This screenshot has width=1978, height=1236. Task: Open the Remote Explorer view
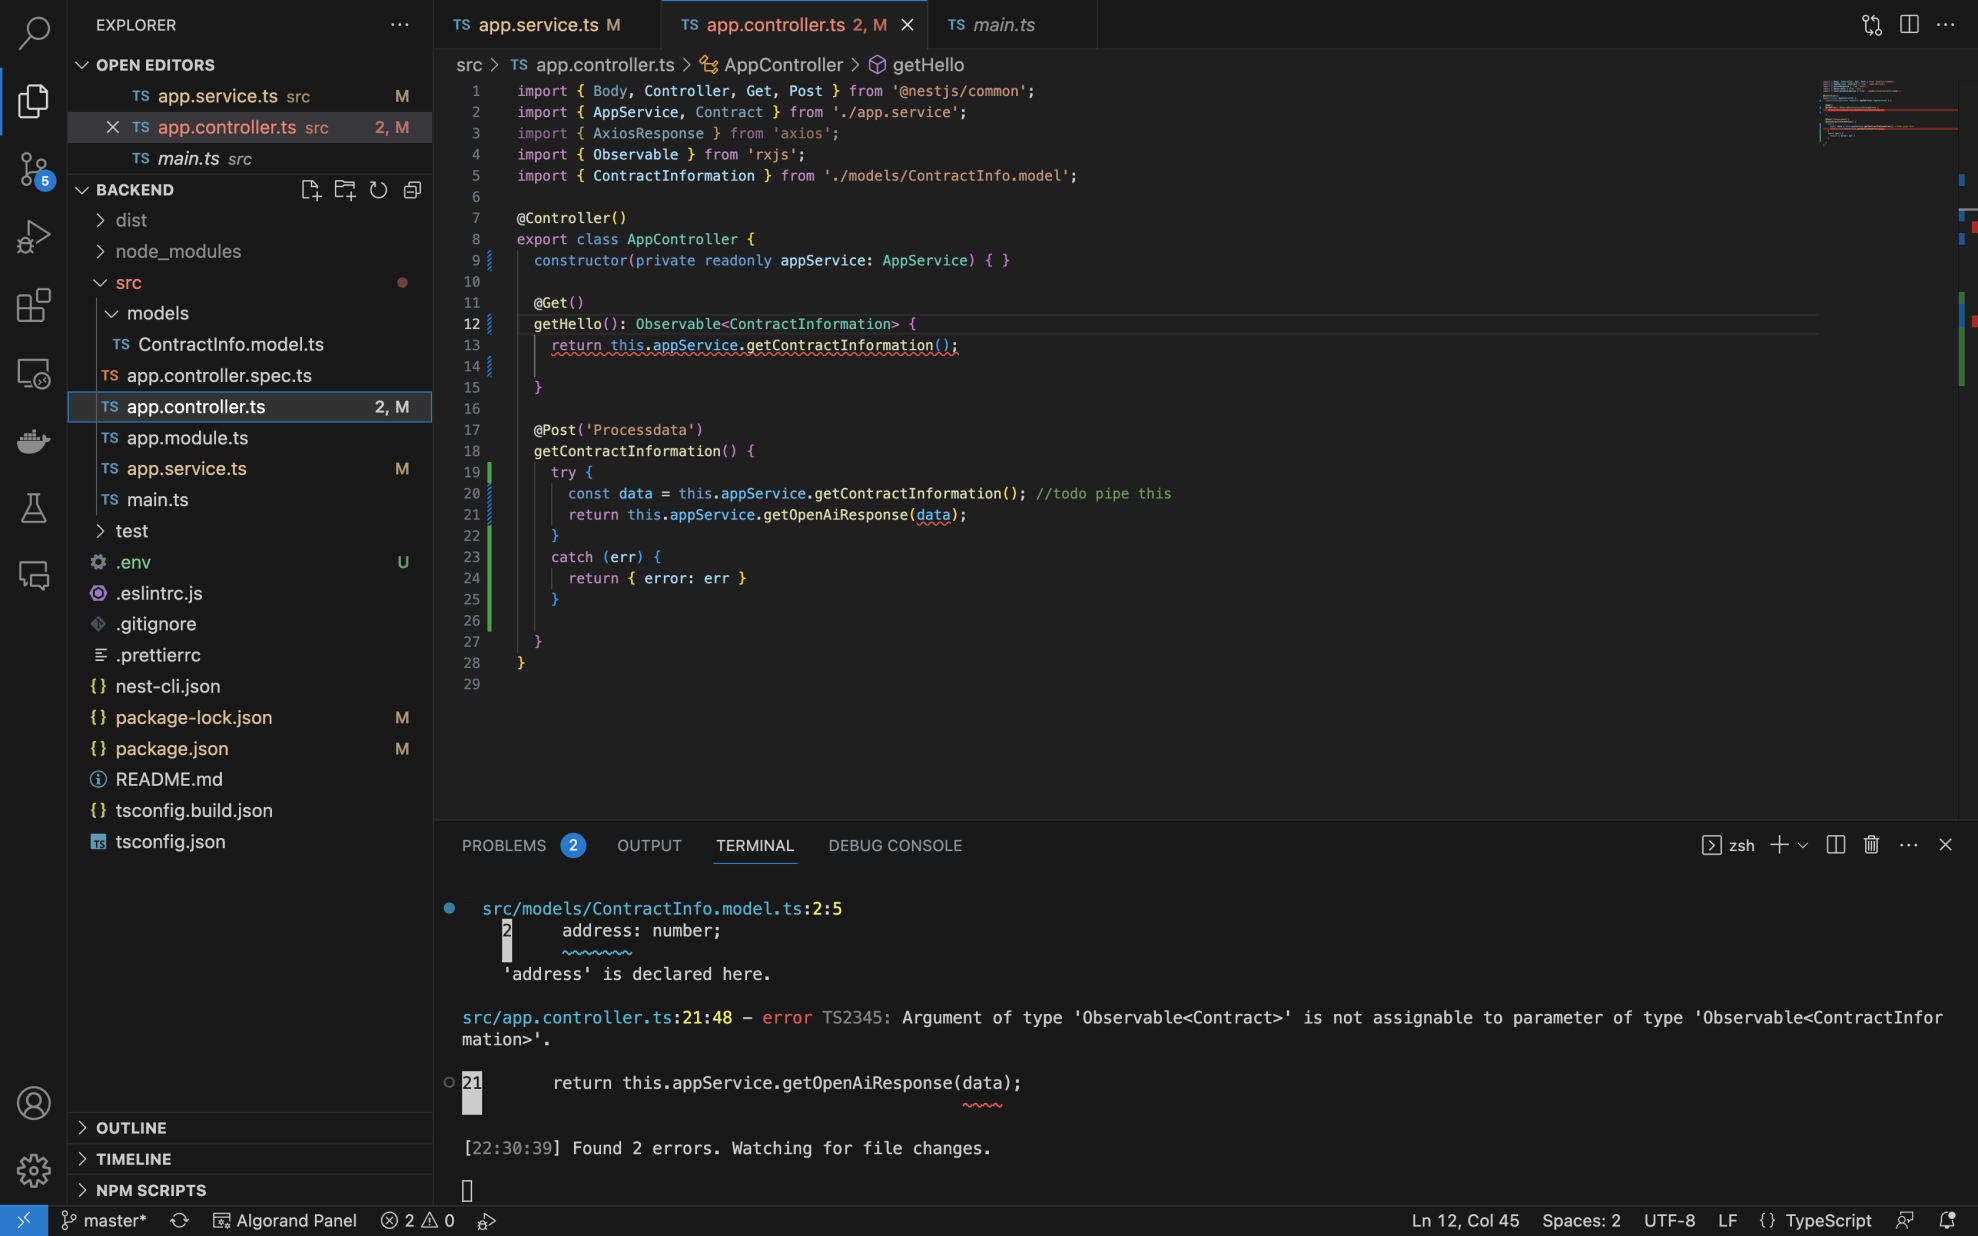pos(34,374)
